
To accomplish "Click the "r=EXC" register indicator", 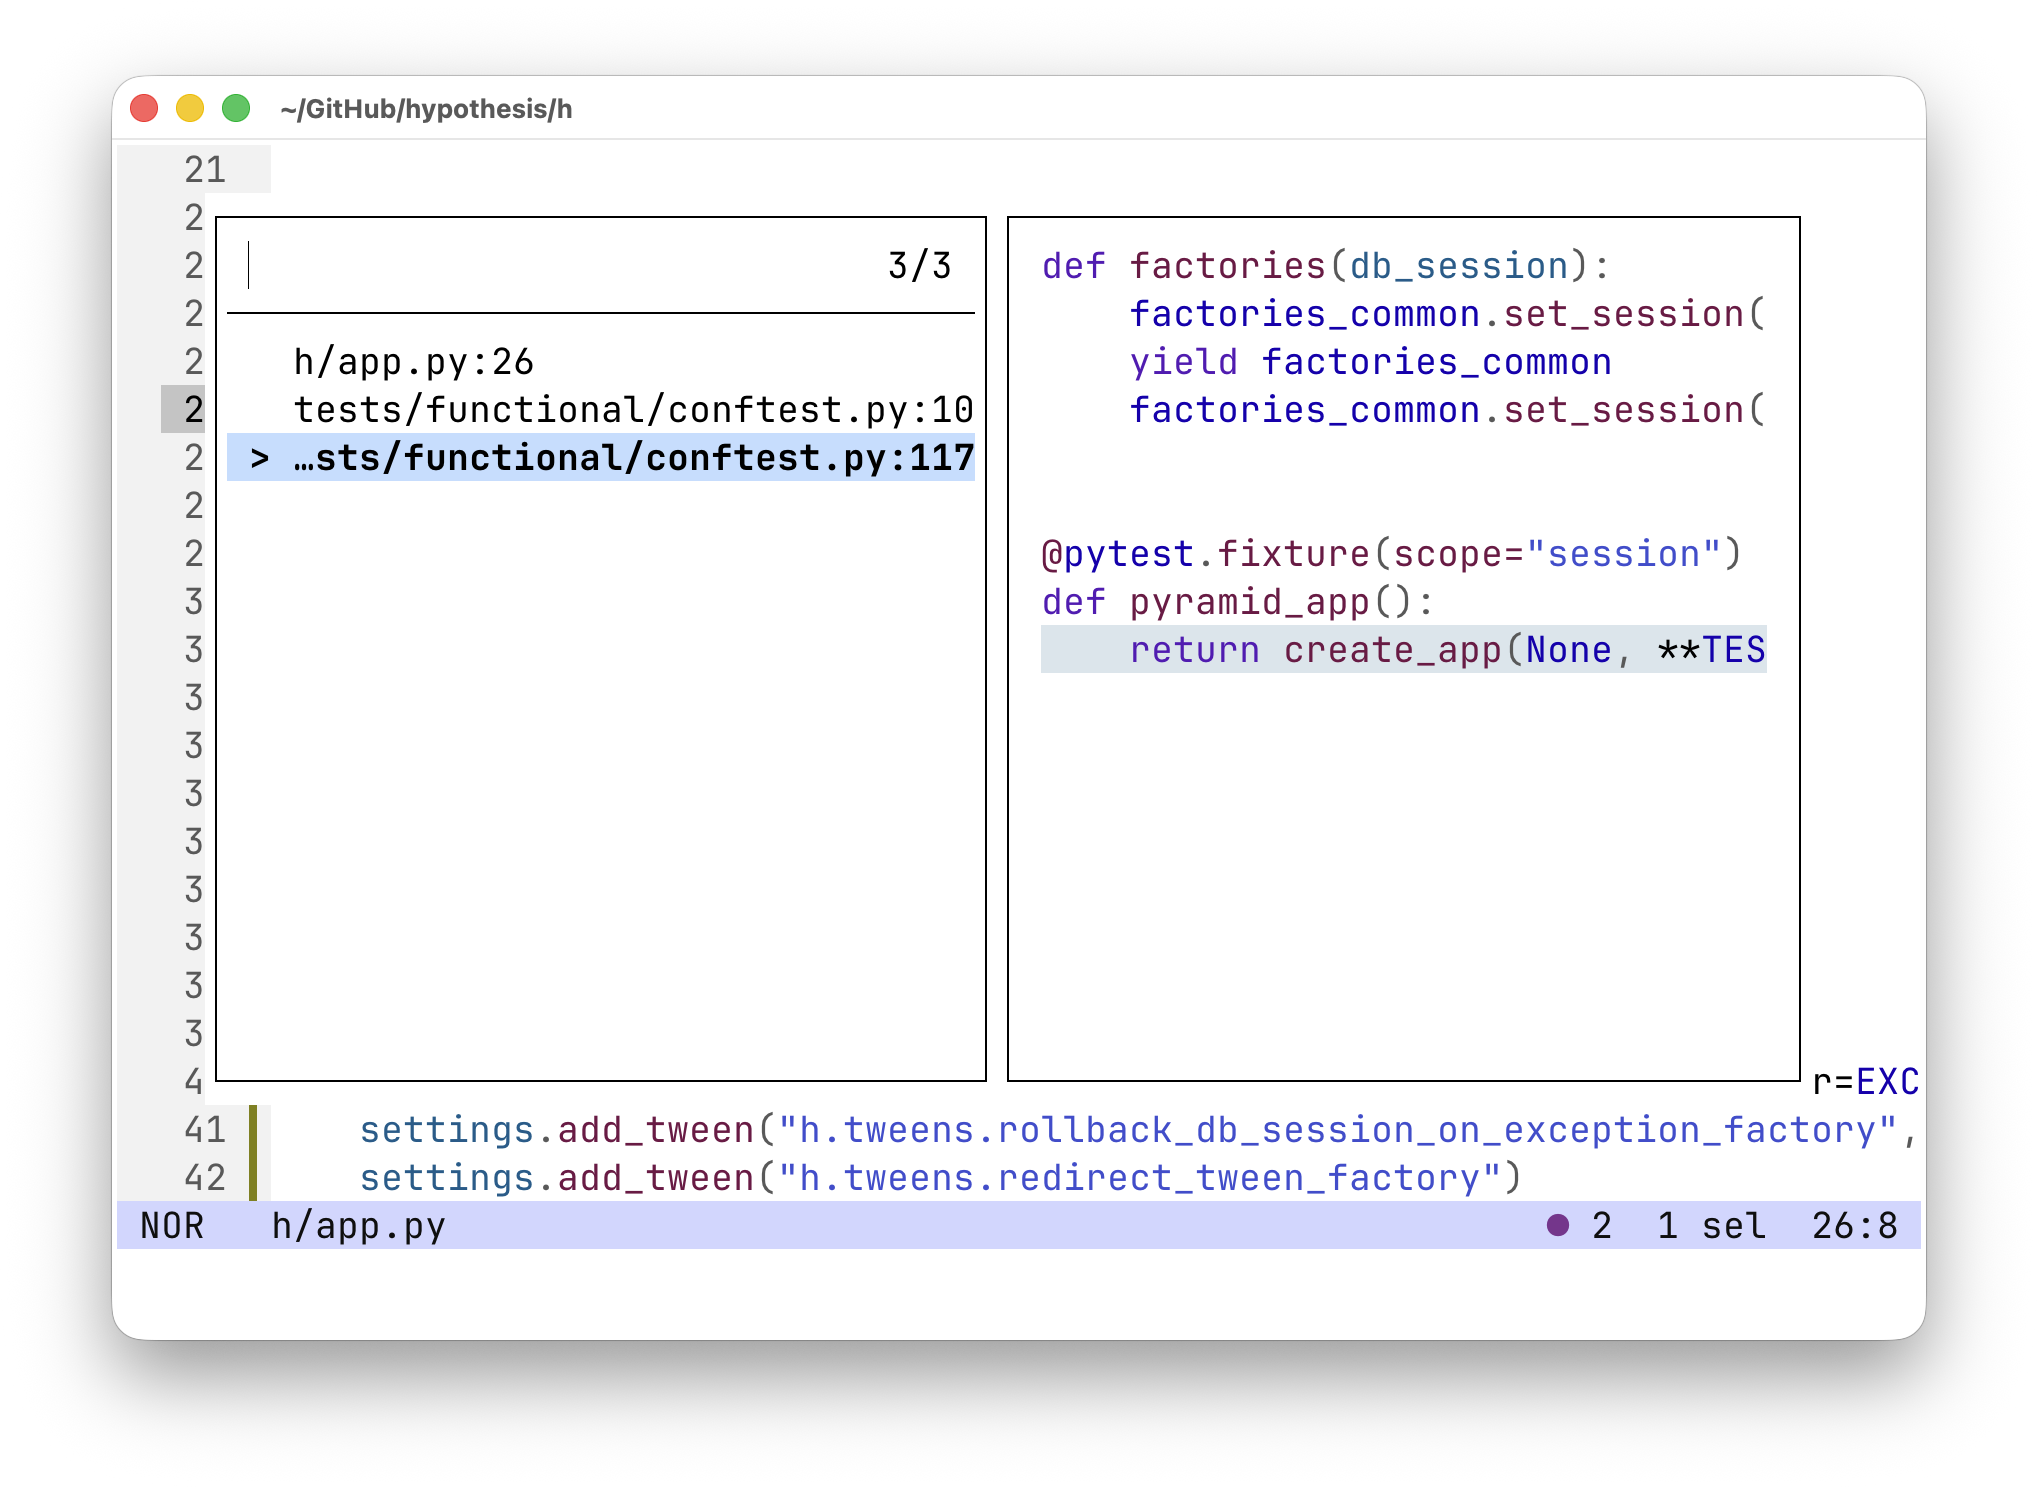I will [1867, 1082].
